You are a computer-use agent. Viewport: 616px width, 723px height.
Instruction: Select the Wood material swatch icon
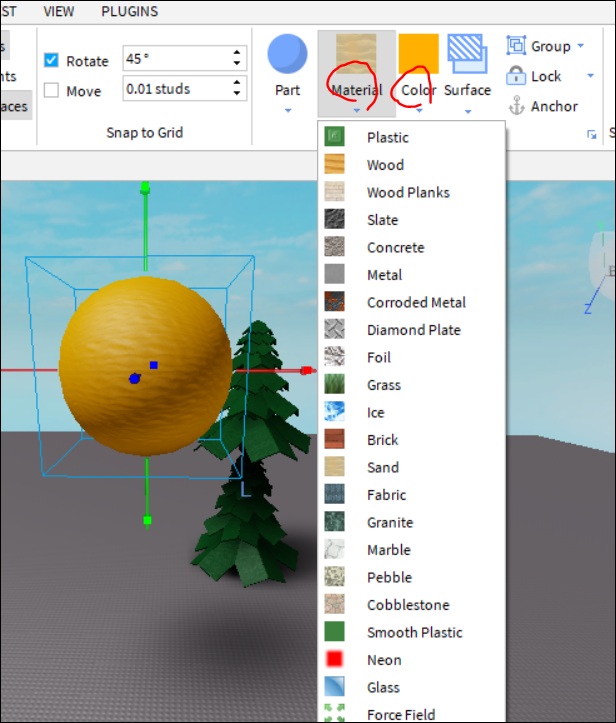(x=334, y=164)
